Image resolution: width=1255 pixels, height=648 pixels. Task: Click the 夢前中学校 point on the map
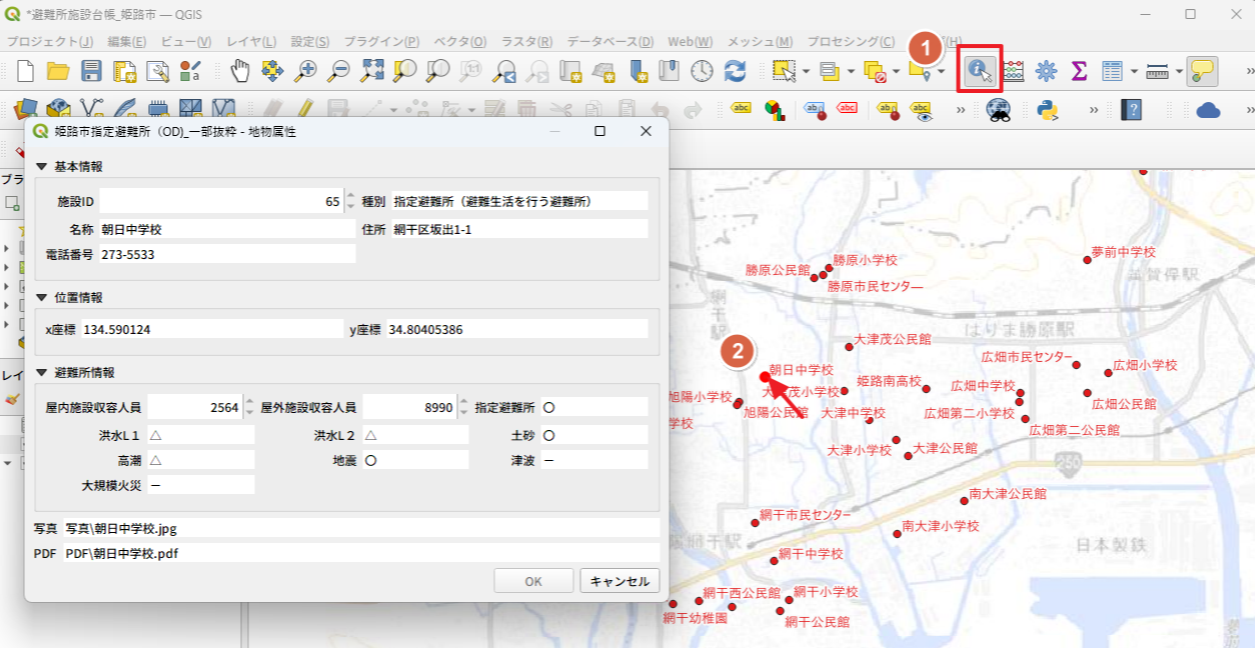click(1087, 260)
